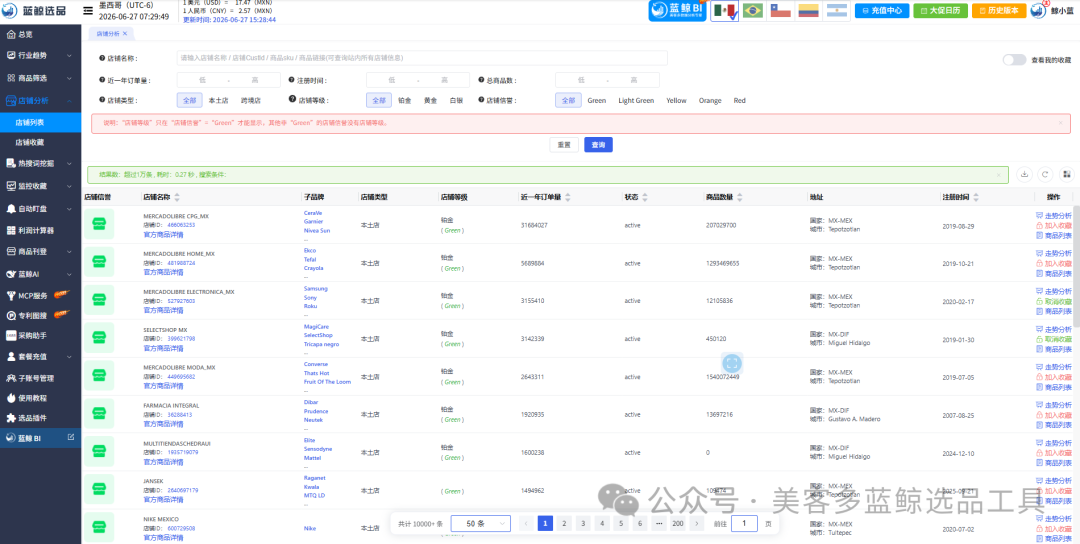This screenshot has width=1080, height=544.
Task: Click the floating screenshot capture icon
Action: 732,363
